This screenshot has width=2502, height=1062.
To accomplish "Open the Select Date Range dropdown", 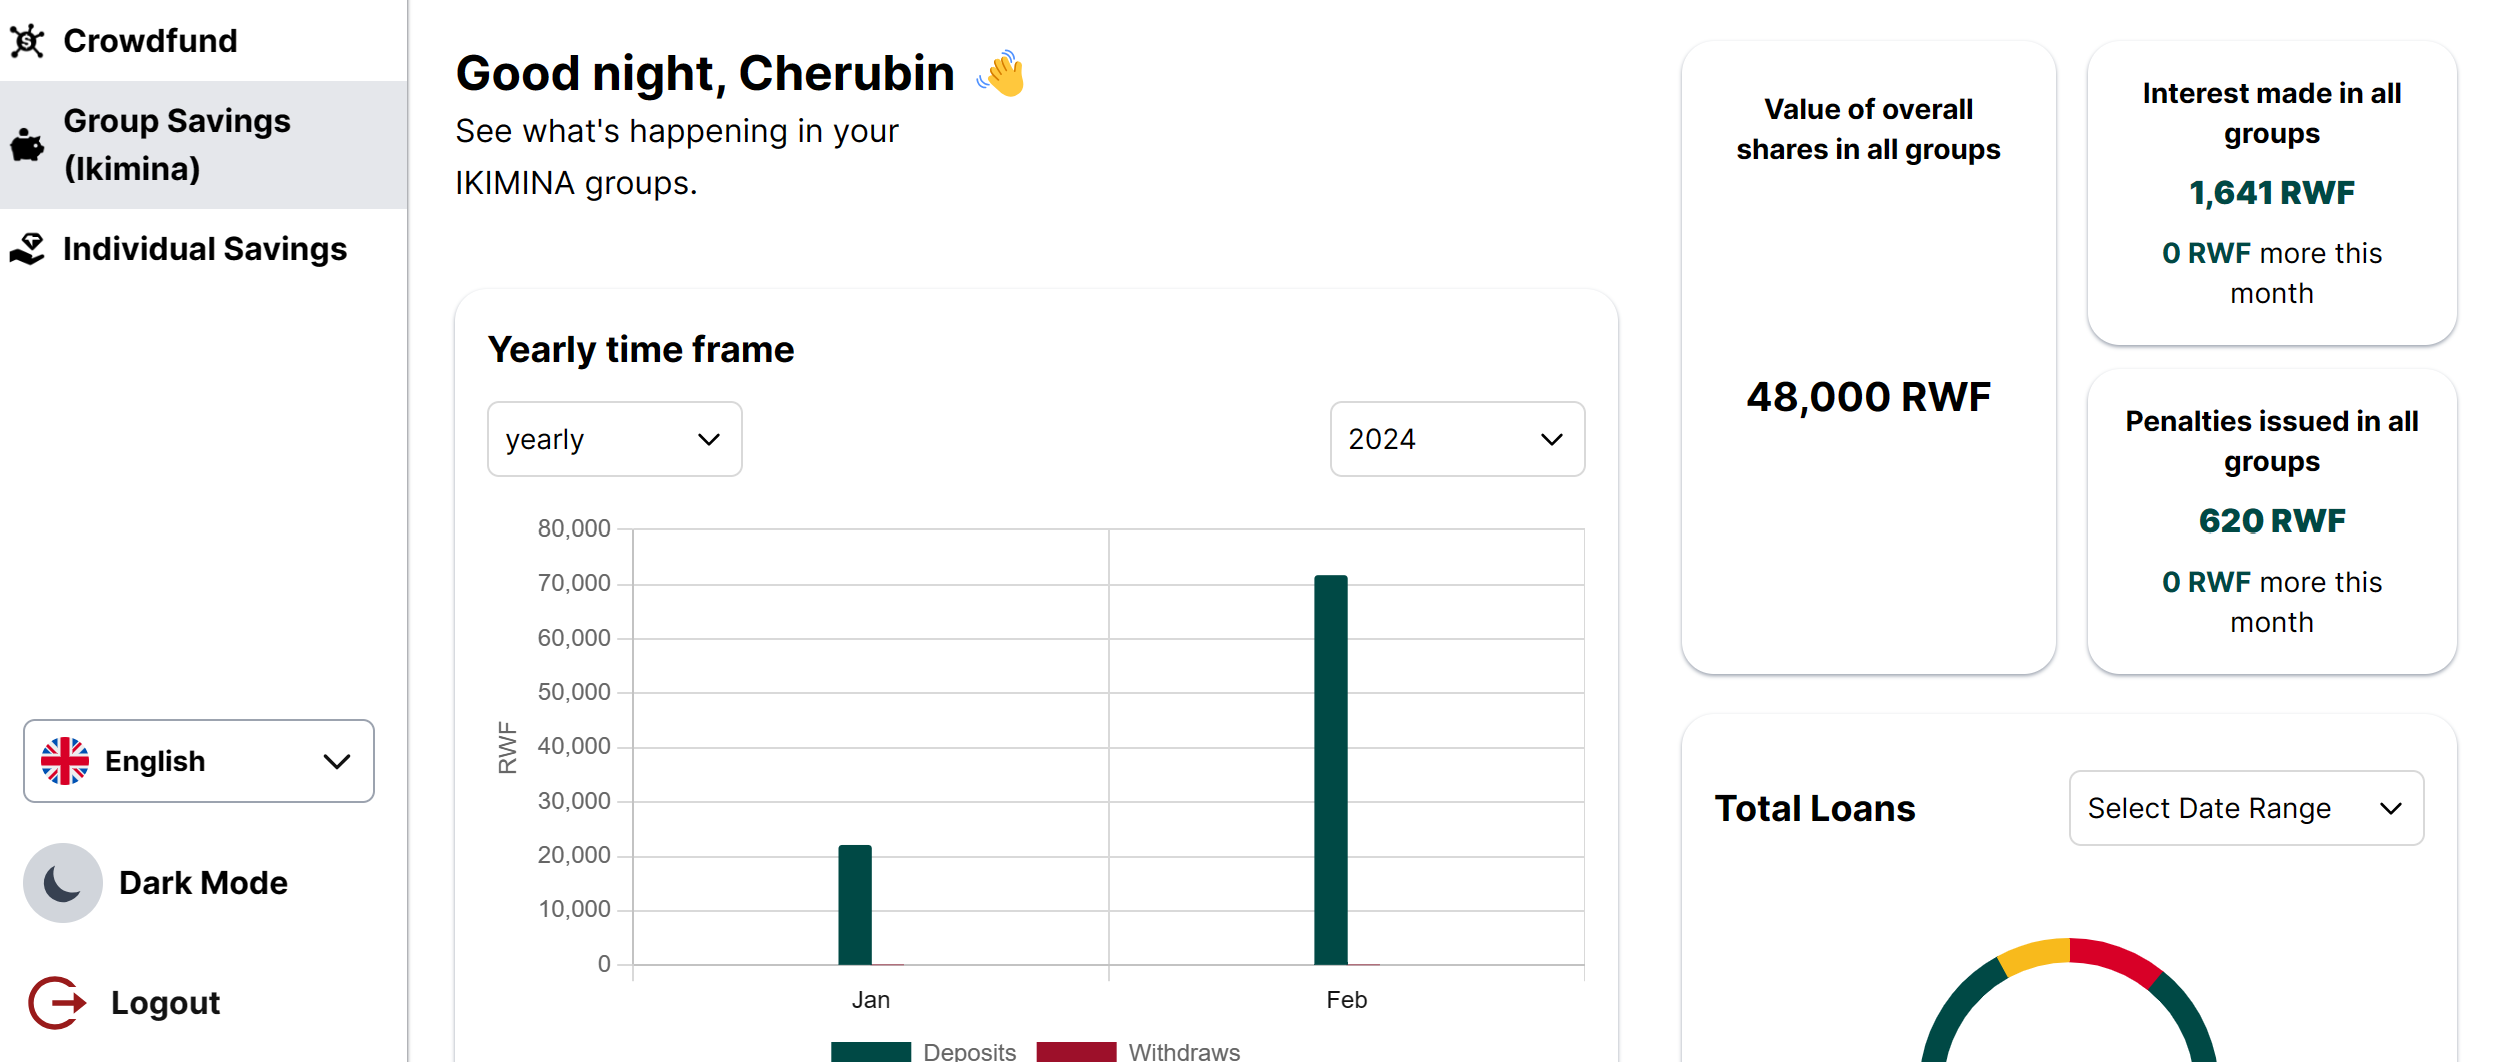I will click(2245, 808).
